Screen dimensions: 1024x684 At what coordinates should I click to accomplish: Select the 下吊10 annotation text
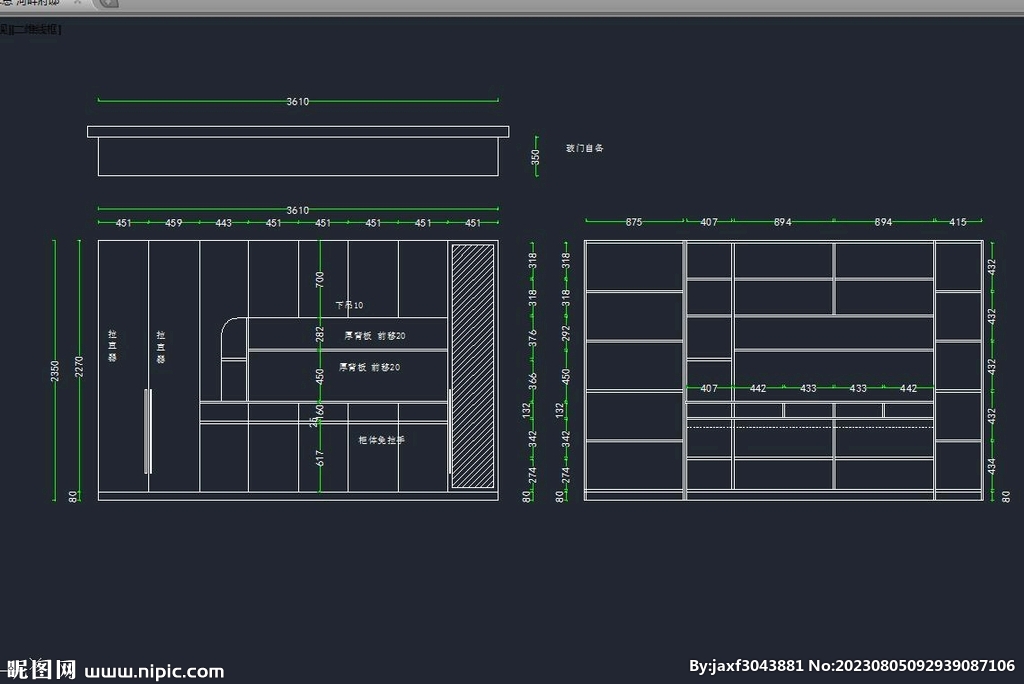(x=349, y=305)
